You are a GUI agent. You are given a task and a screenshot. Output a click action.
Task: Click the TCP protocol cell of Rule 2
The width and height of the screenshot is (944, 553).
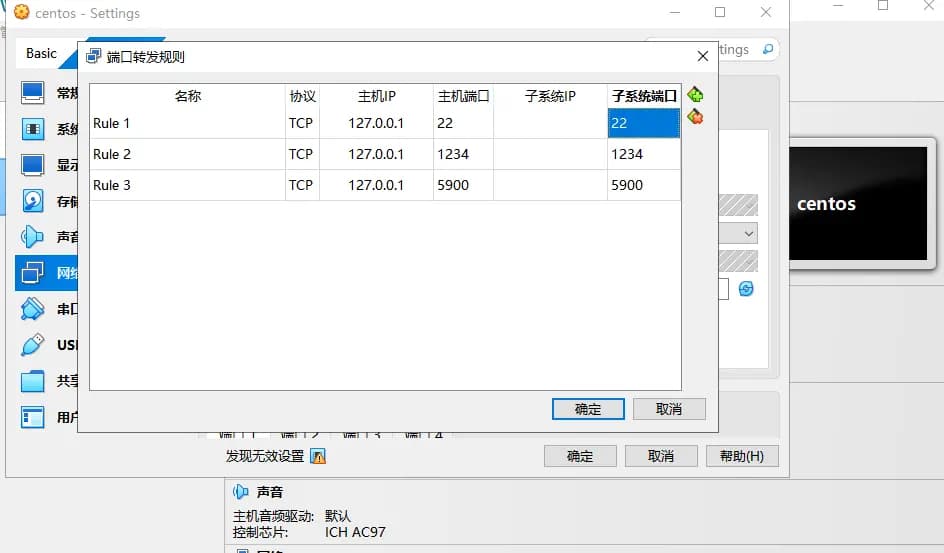coord(302,154)
